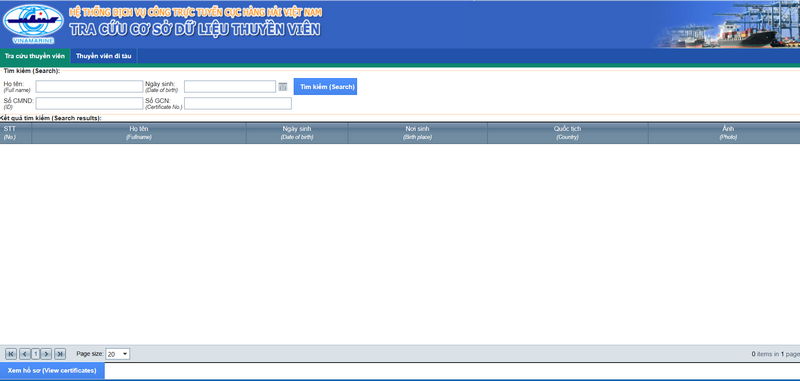800x381 pixels.
Task: Click the Vinamarine logo
Action: [33, 24]
